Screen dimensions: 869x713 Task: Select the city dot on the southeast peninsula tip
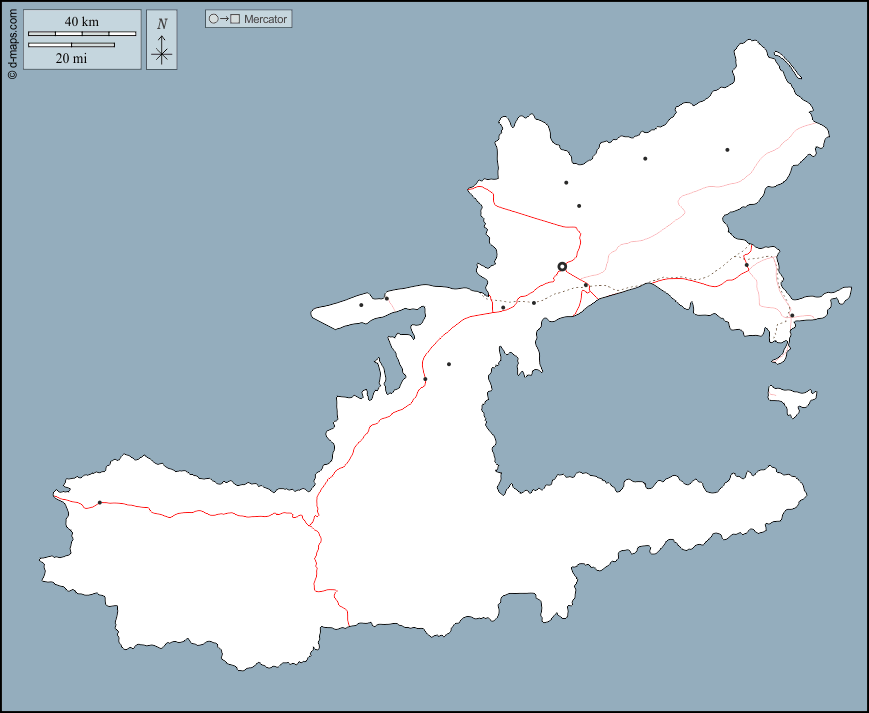[792, 316]
